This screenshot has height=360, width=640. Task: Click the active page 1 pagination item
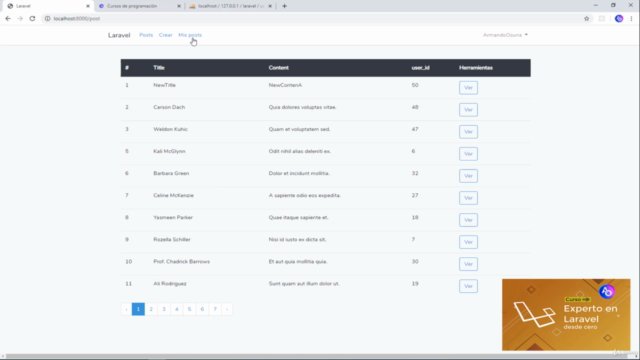138,309
